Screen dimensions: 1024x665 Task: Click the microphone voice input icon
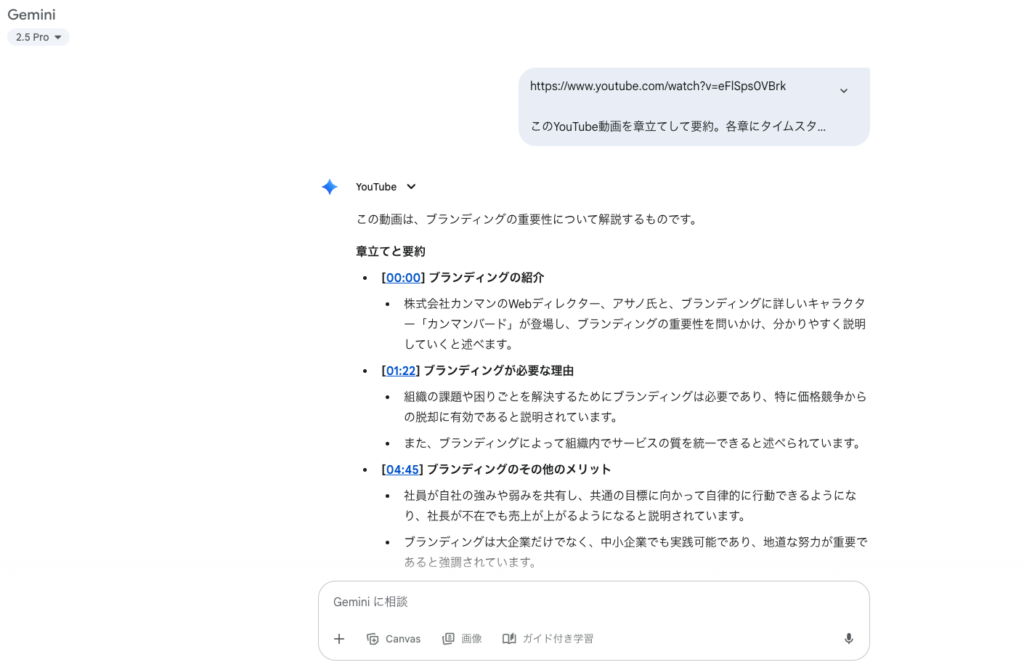(848, 639)
